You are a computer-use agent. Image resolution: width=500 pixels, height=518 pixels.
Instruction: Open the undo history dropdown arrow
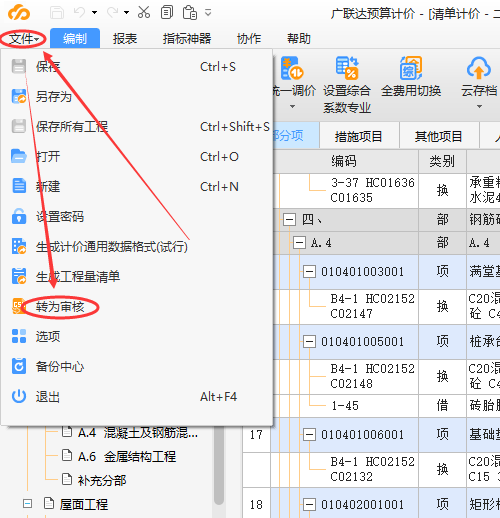pyautogui.click(x=95, y=13)
